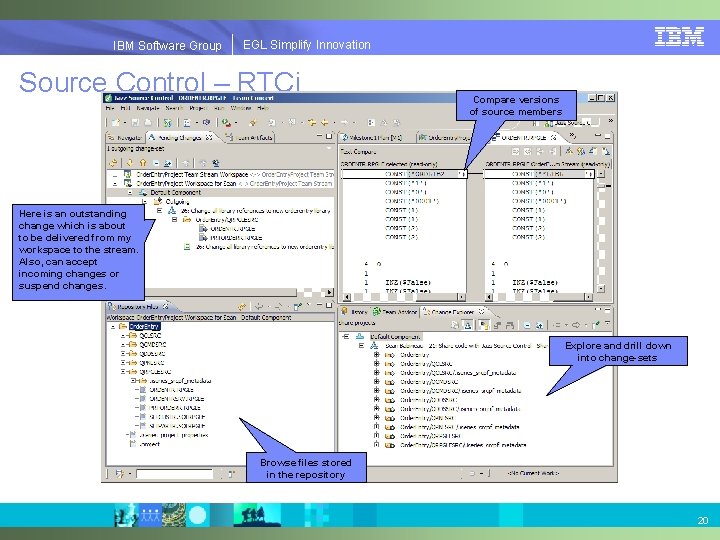Open the run/debug launch toolbar icon
Viewport: 720px width, 540px height.
226,123
